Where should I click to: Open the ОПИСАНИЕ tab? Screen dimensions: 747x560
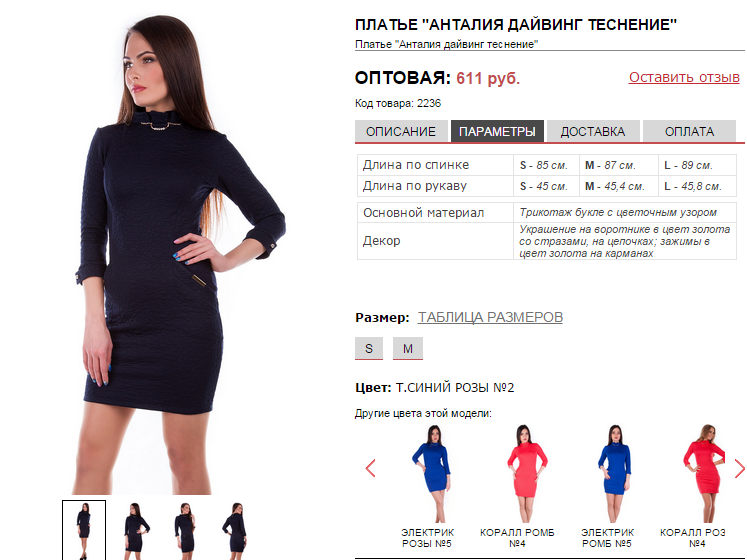pyautogui.click(x=401, y=131)
